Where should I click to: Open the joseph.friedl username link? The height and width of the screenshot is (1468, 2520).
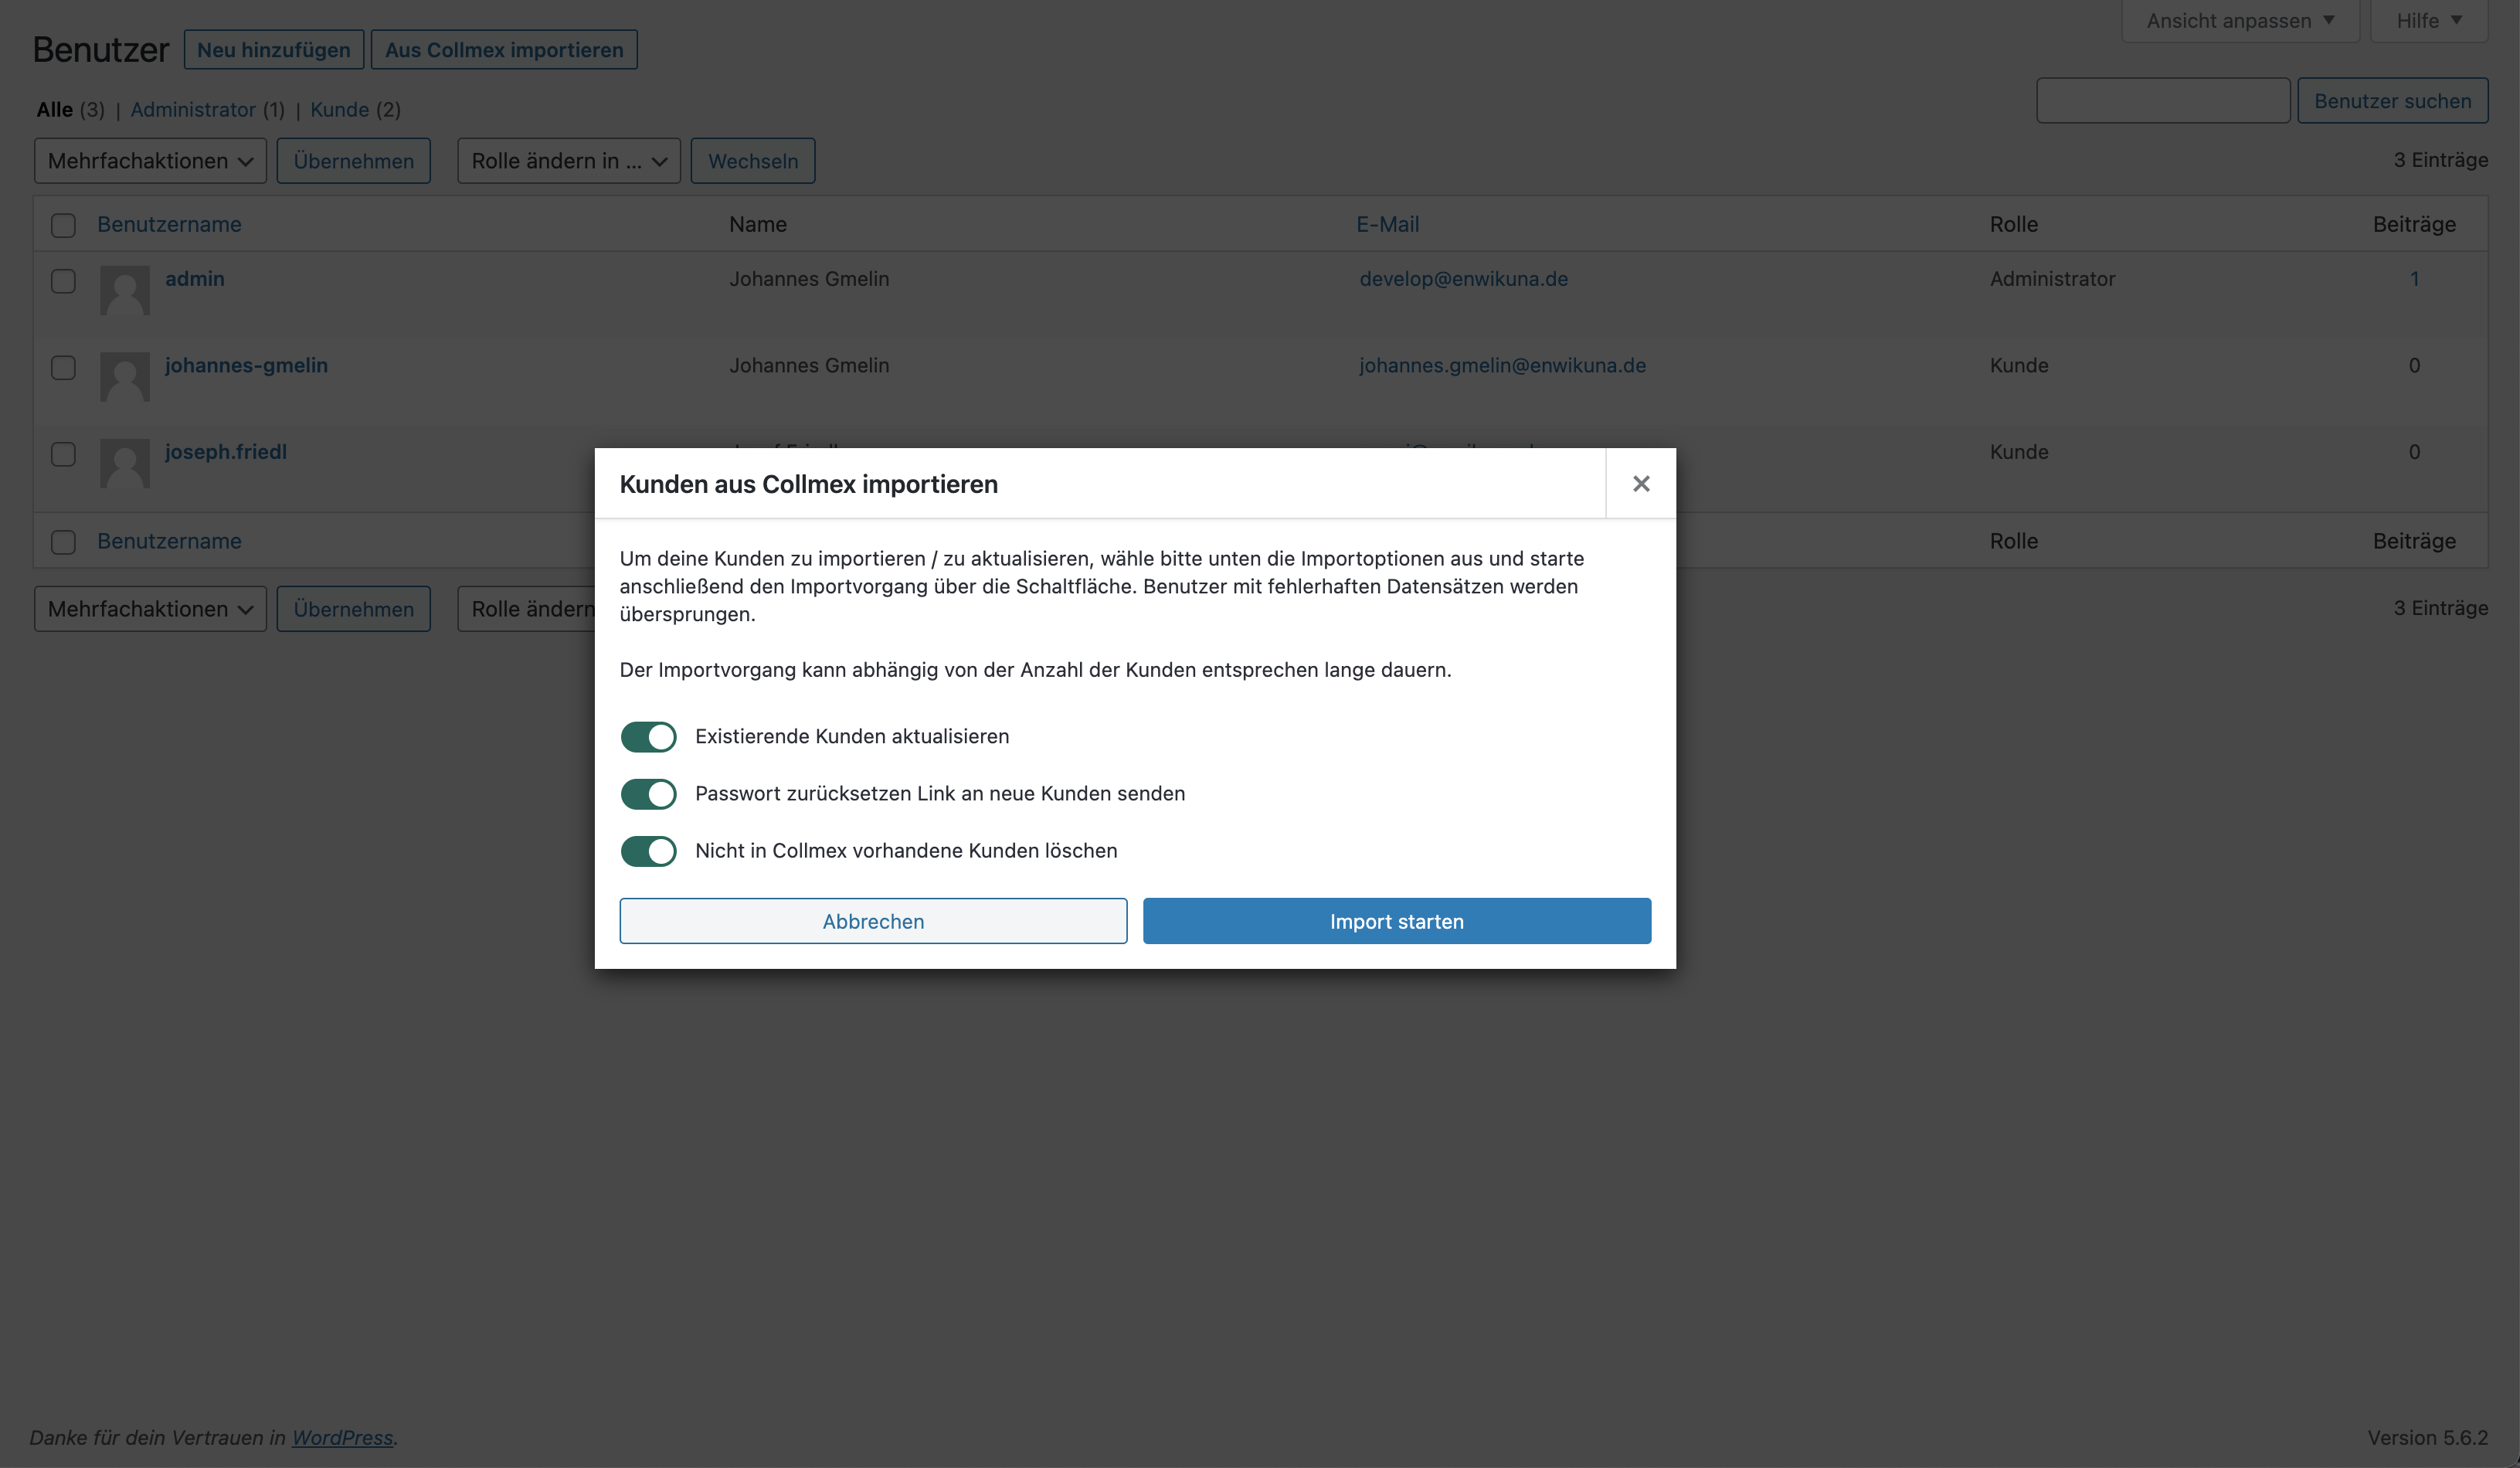[x=226, y=452]
